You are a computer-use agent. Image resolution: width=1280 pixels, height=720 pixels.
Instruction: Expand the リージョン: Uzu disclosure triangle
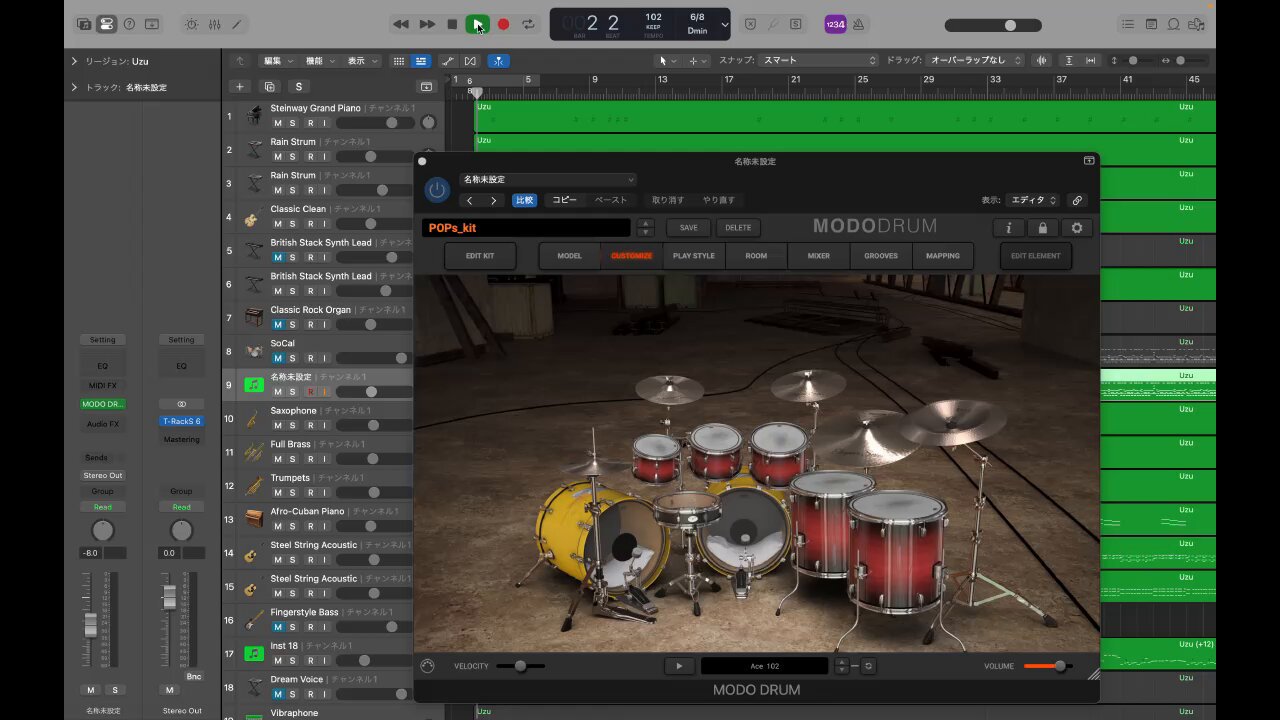74,61
